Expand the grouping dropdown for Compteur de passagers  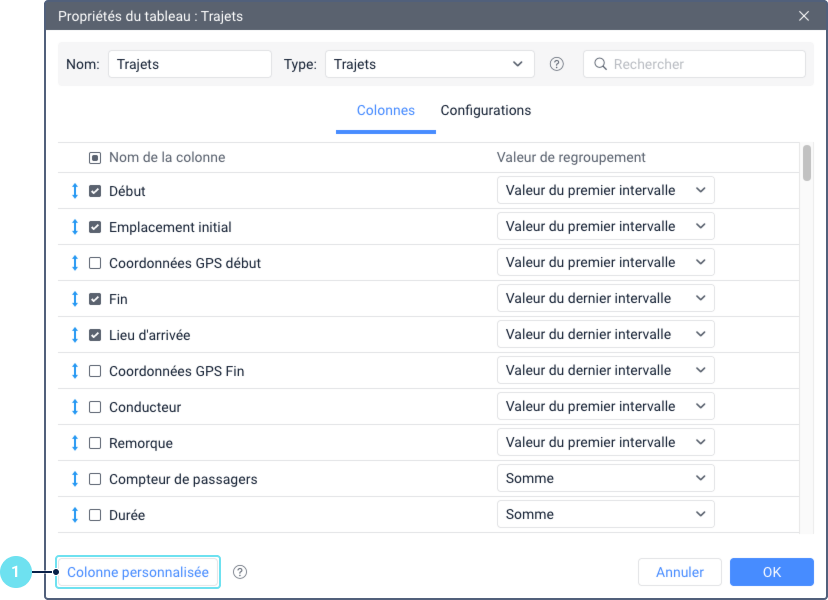(605, 478)
